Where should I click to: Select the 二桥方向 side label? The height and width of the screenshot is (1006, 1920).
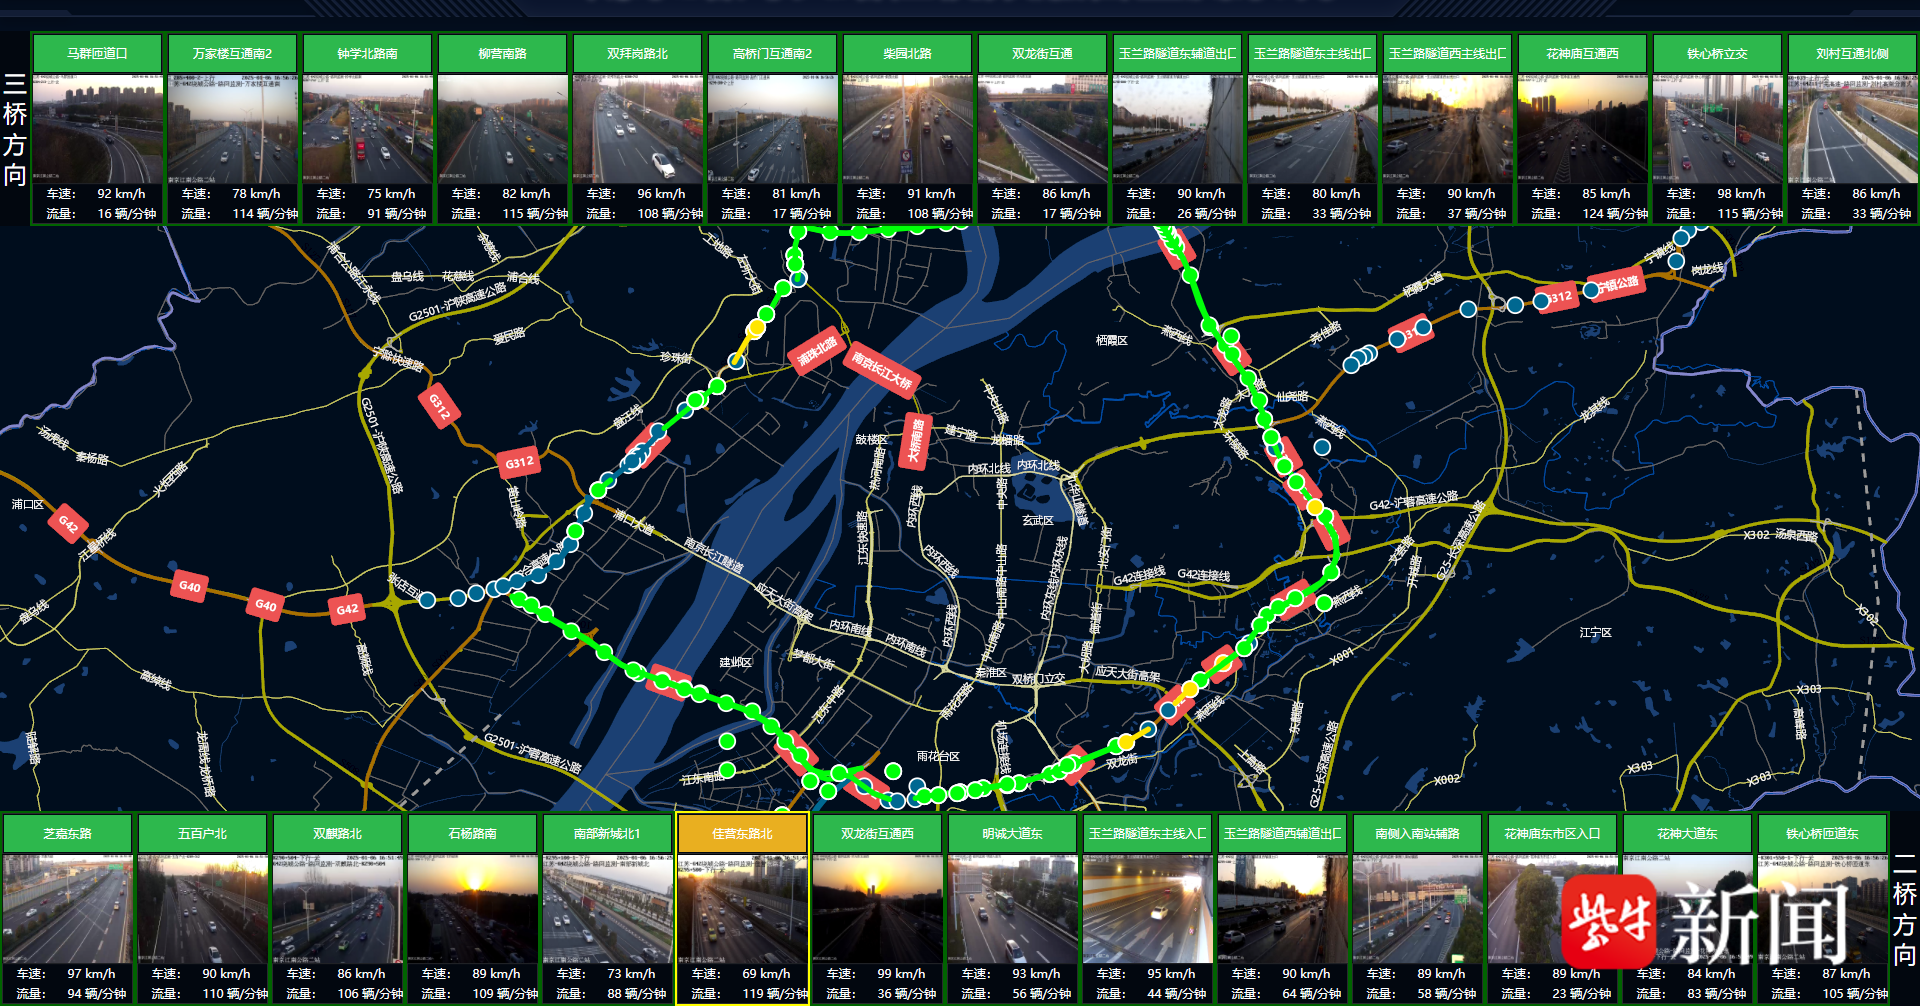1904,910
